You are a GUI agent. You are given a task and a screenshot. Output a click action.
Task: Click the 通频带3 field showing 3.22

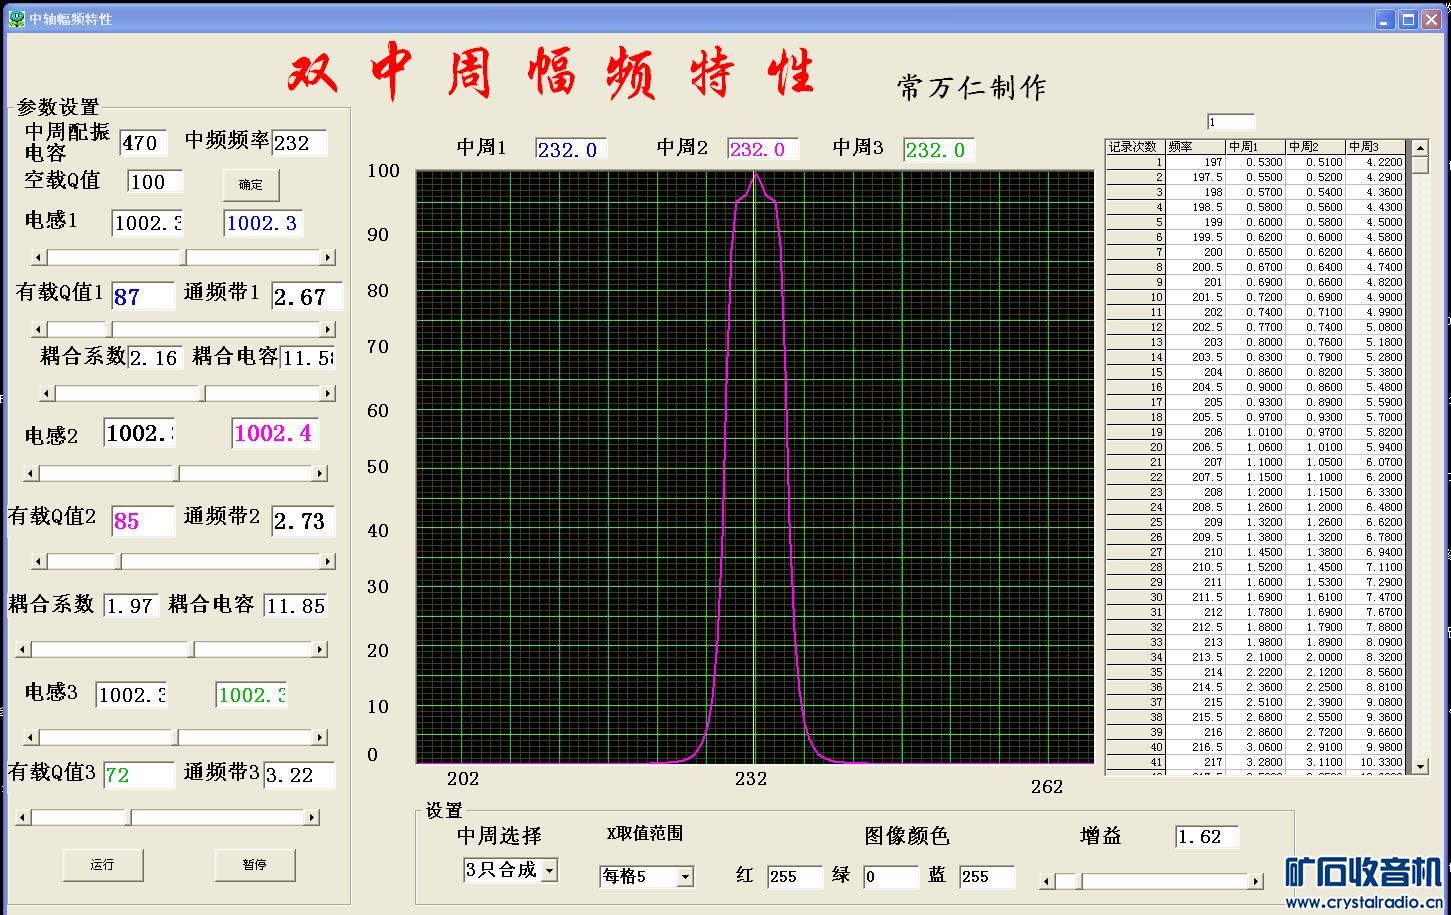pos(299,775)
